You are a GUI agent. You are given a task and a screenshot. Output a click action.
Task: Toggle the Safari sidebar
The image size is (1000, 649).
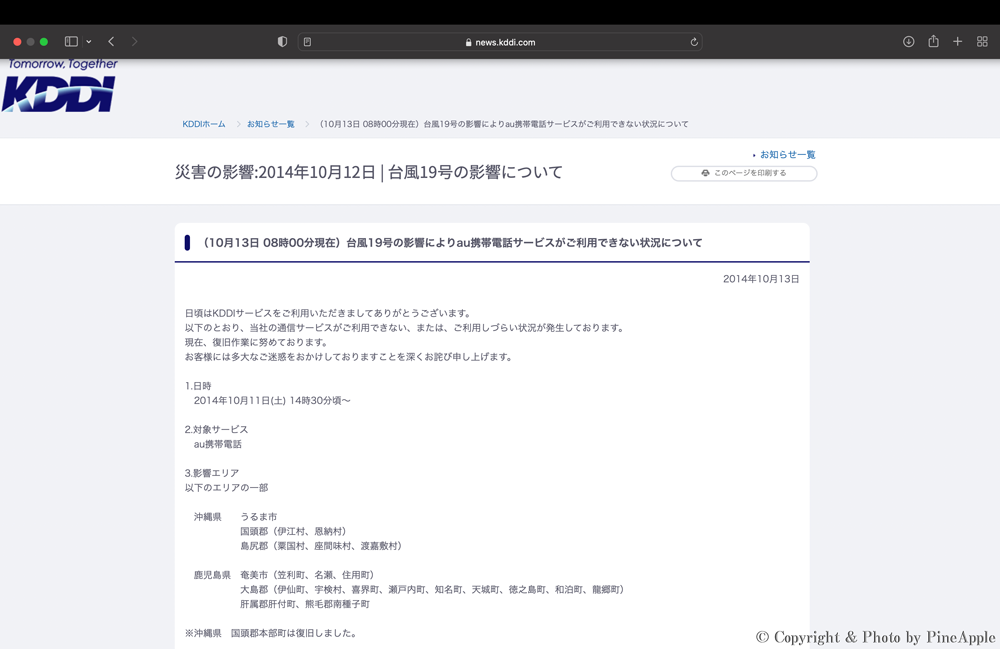coord(71,42)
